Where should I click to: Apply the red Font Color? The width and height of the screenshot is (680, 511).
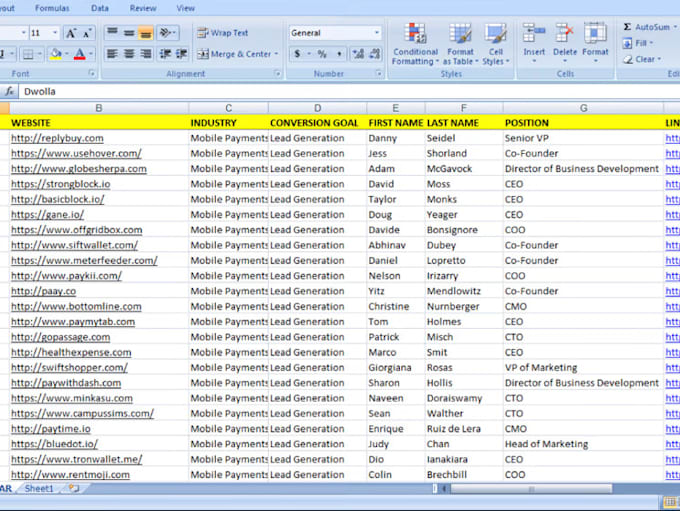[x=80, y=54]
